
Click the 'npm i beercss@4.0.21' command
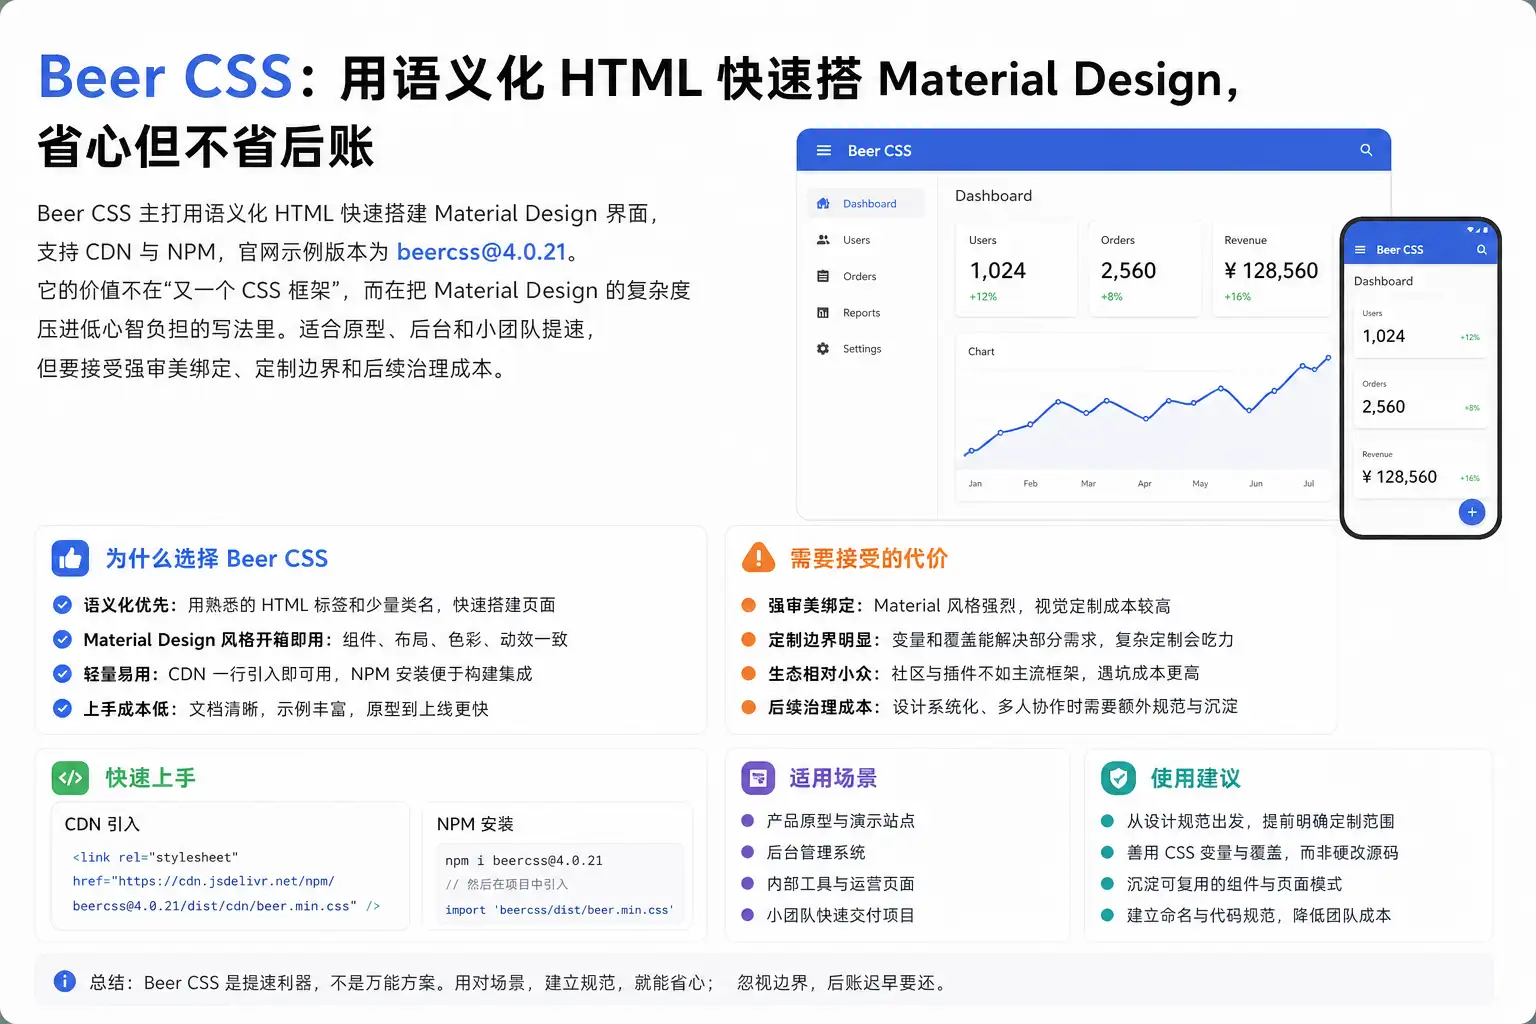524,860
